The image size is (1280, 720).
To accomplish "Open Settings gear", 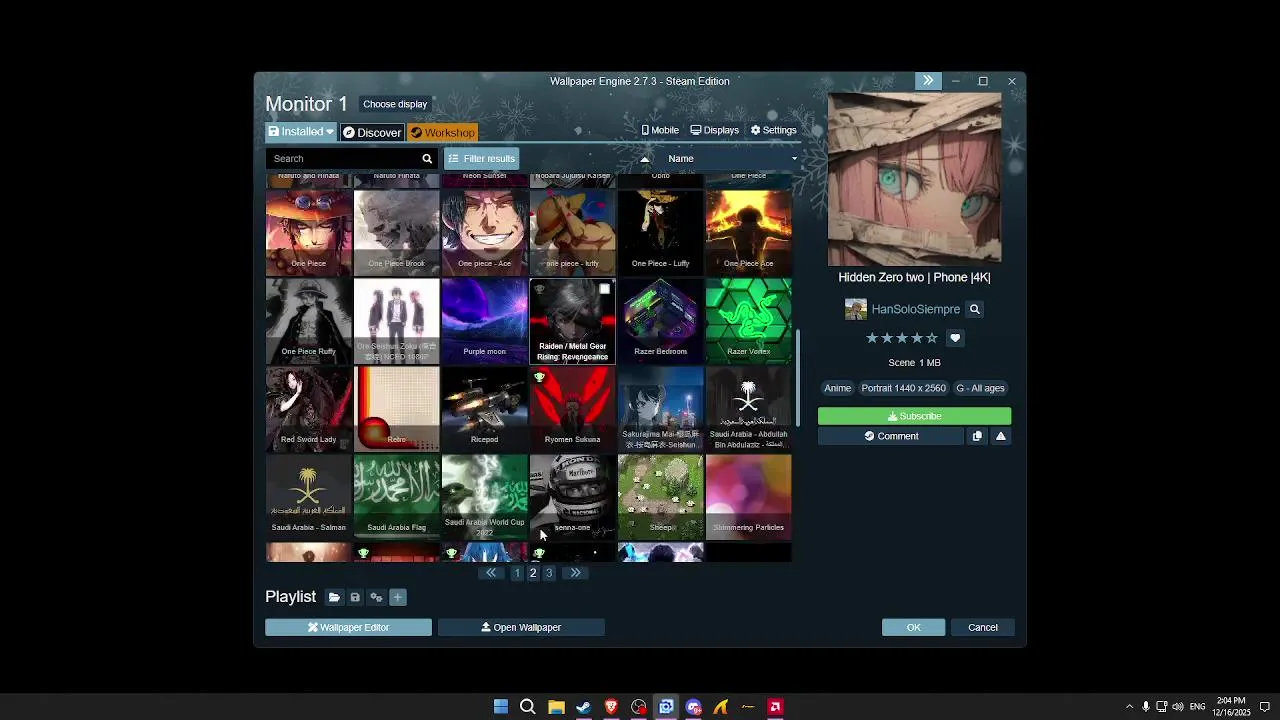I will click(773, 130).
